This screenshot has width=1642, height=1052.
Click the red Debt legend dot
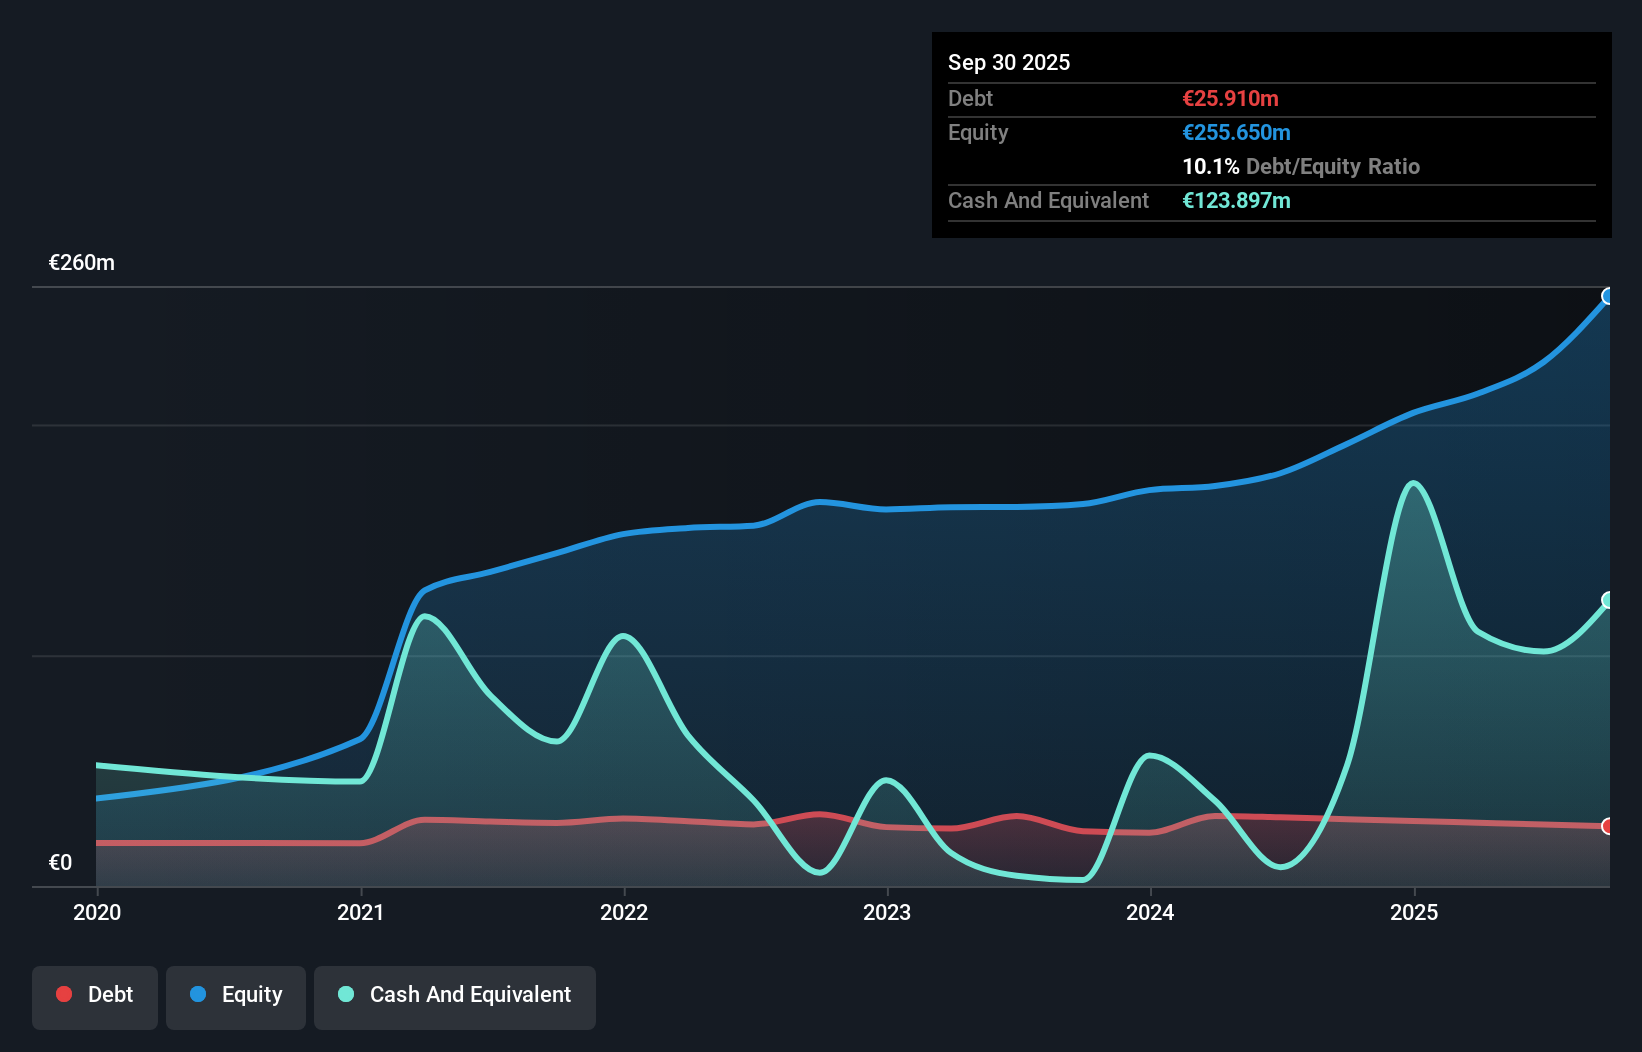pyautogui.click(x=63, y=994)
